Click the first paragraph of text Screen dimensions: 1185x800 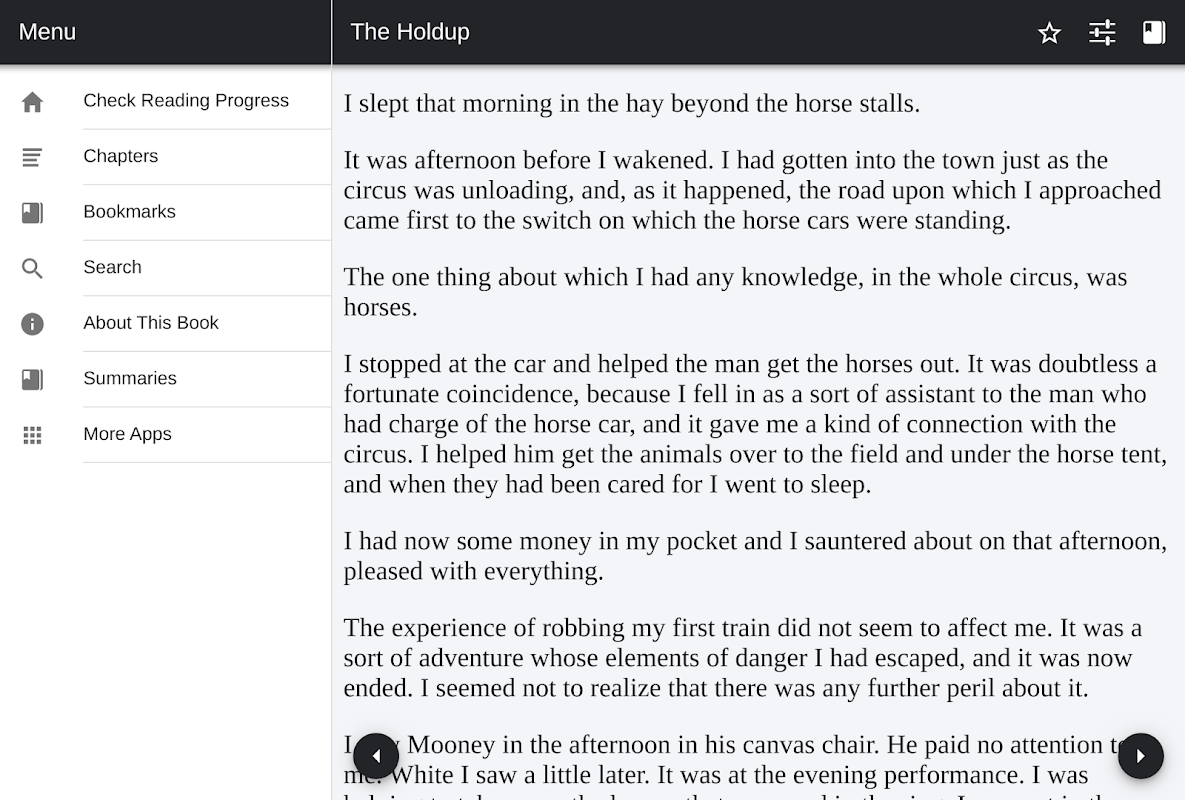pos(631,104)
